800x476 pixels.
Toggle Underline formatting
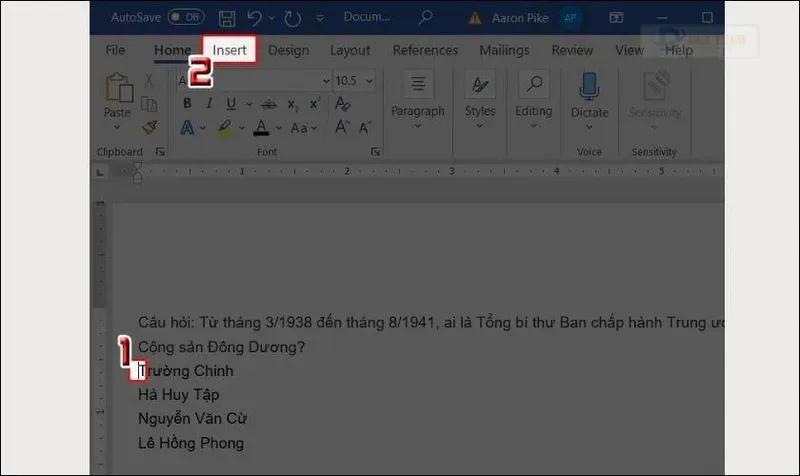coord(231,104)
